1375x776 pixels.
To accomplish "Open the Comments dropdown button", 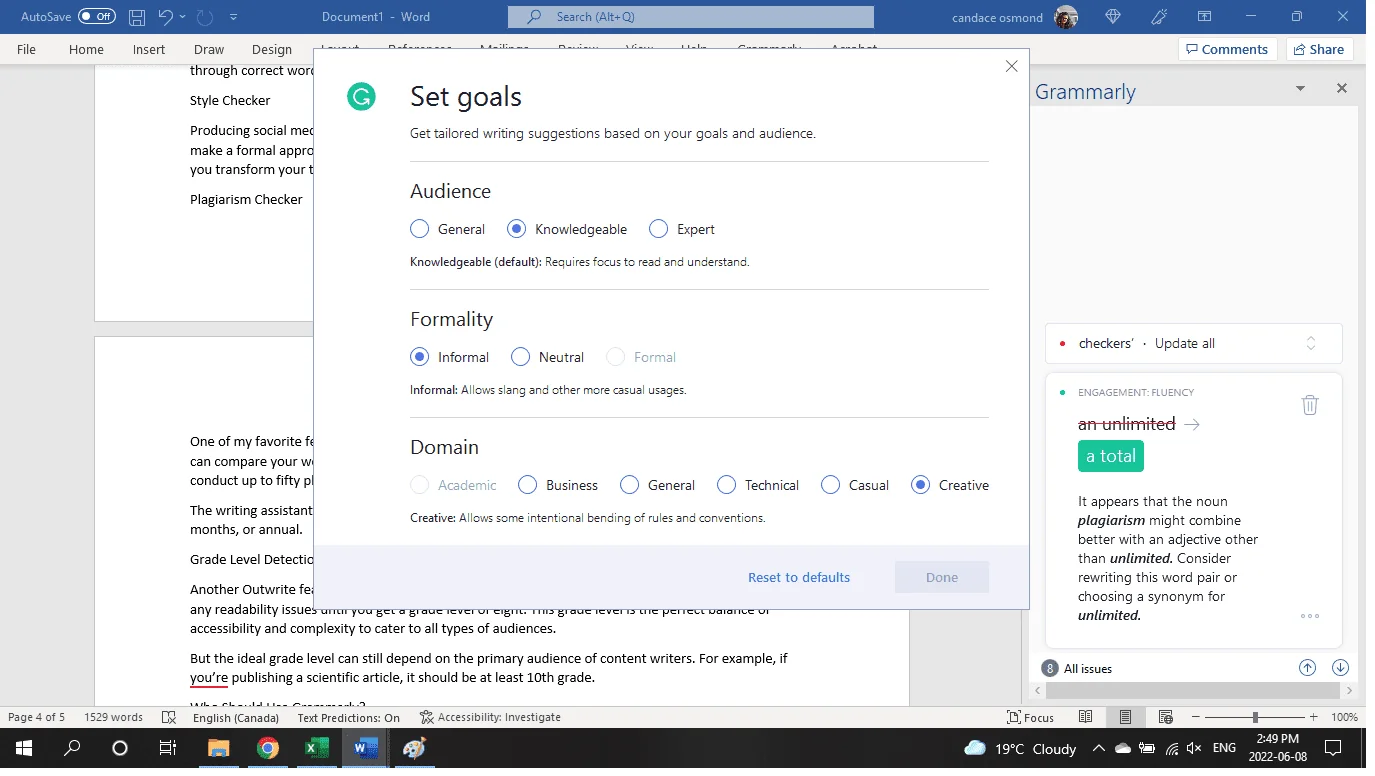I will (x=1227, y=49).
